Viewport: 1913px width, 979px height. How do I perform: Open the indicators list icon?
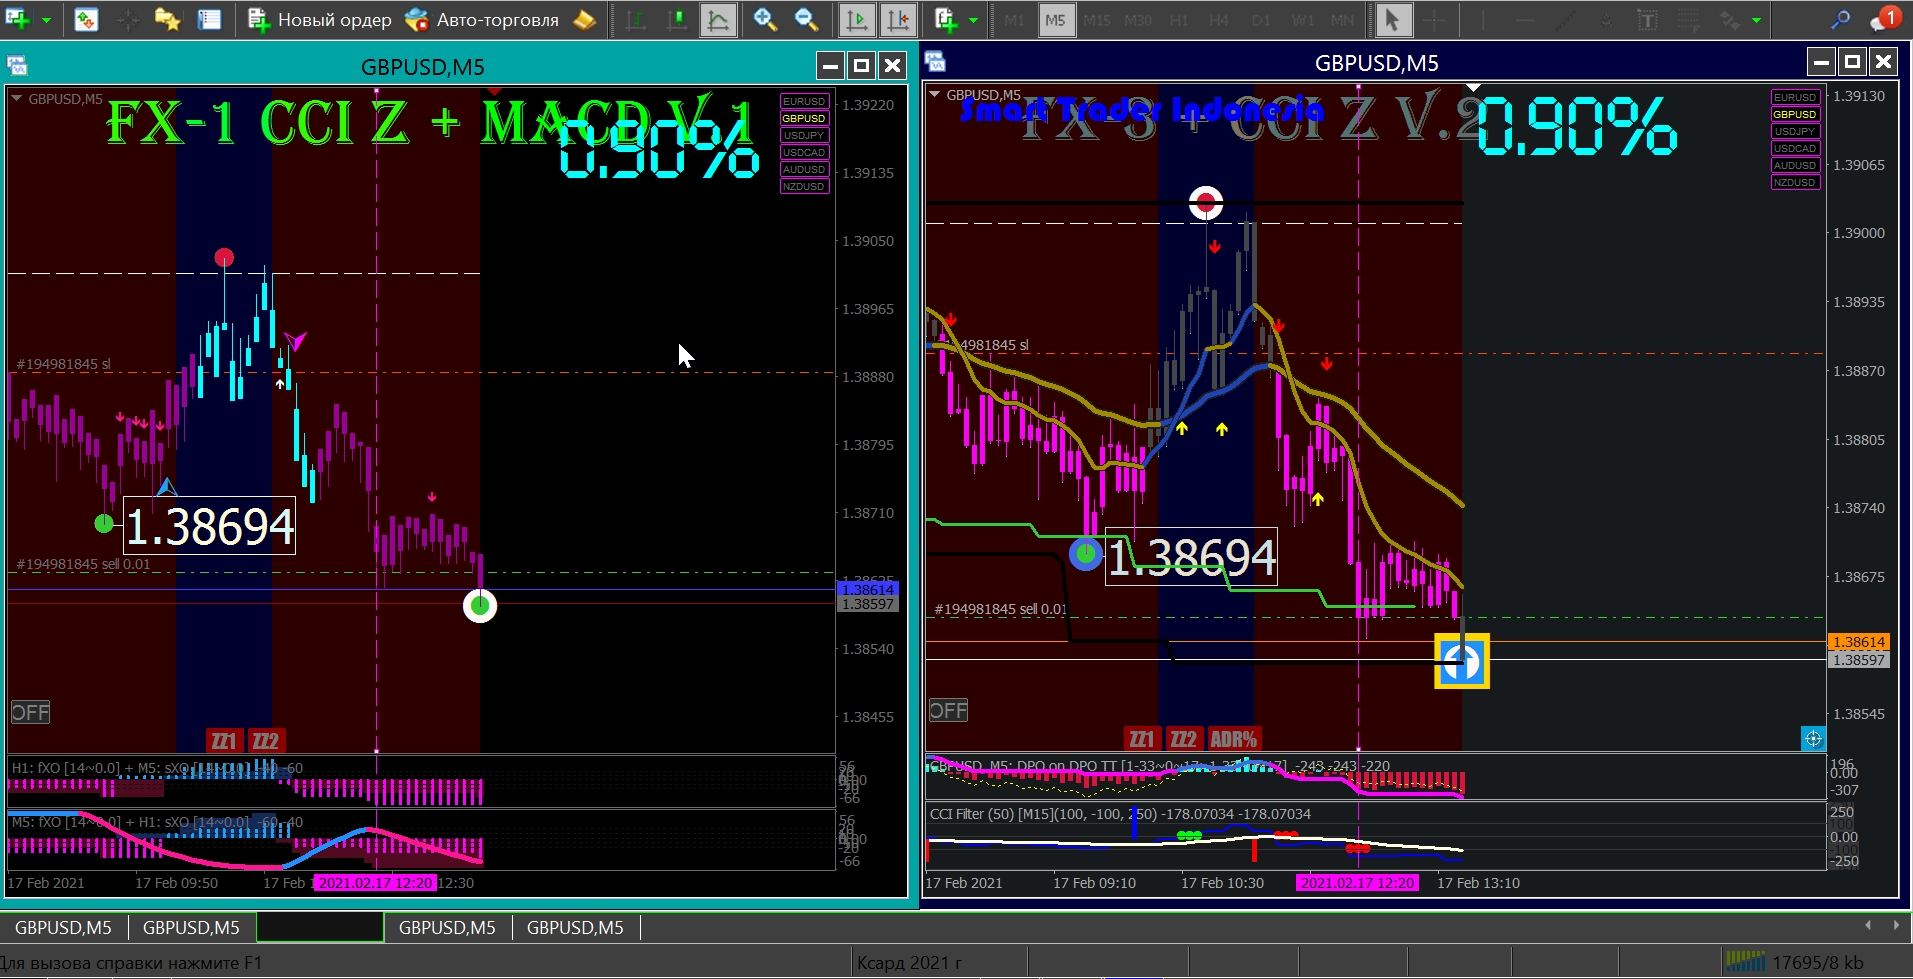coord(946,19)
